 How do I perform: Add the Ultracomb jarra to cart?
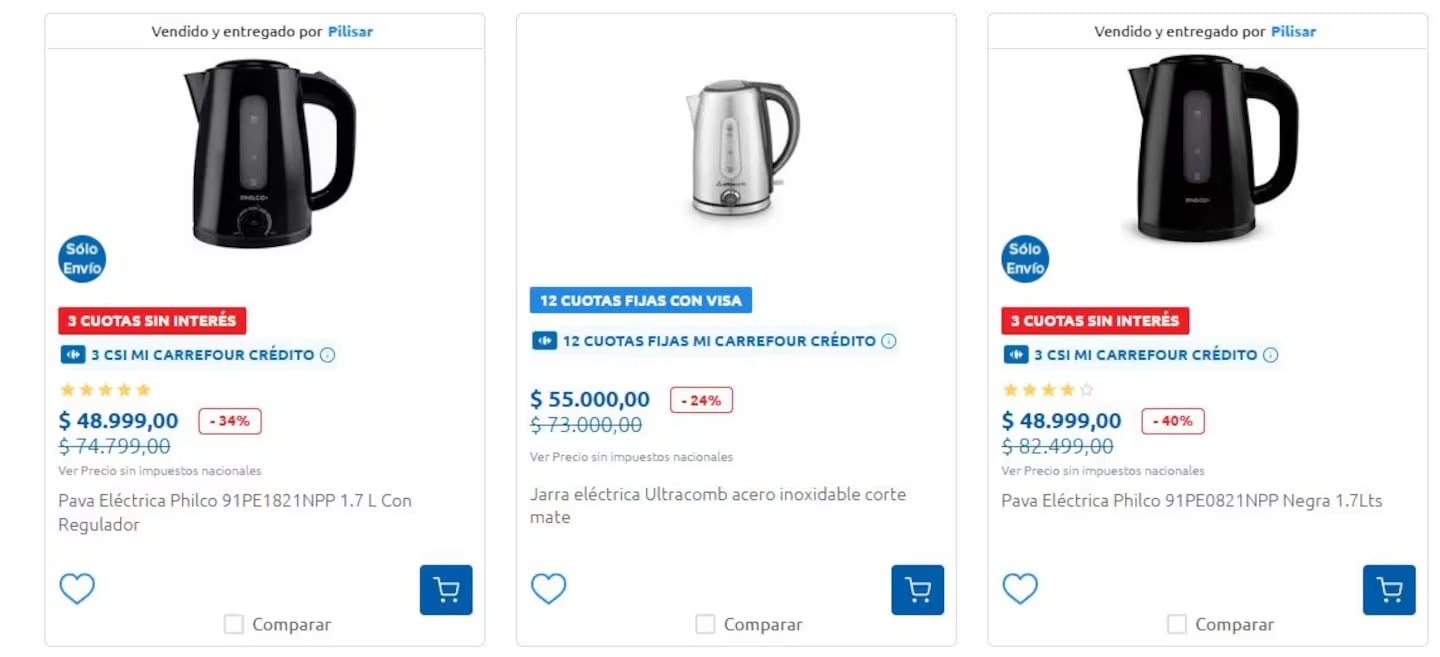coord(917,590)
